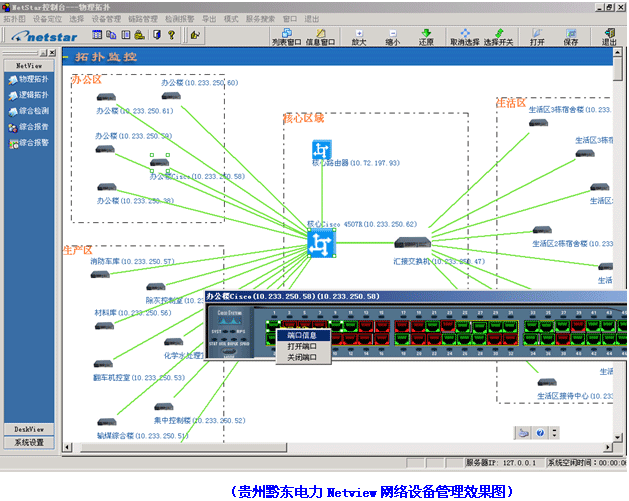Click the small icon left of blue help
Screen dimensions: 629x501
point(523,433)
